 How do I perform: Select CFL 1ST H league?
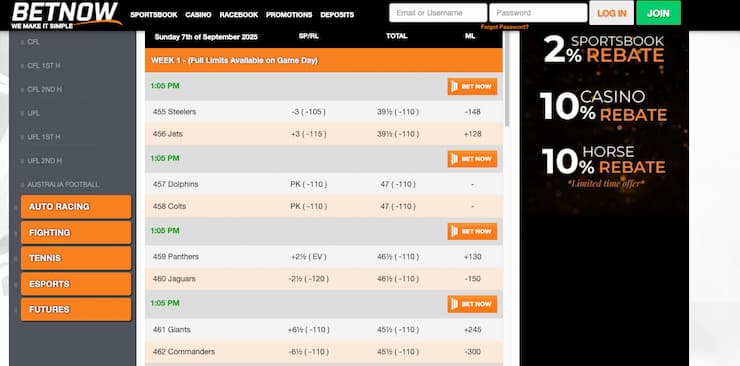tap(43, 66)
